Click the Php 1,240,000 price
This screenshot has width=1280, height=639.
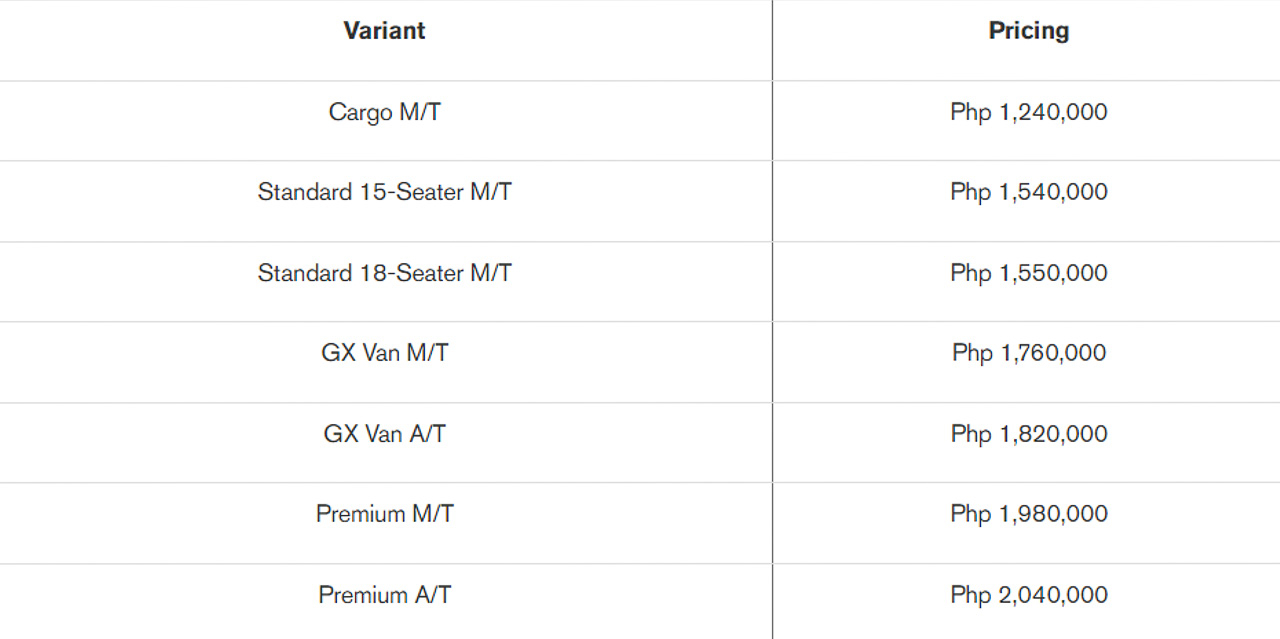[1028, 112]
